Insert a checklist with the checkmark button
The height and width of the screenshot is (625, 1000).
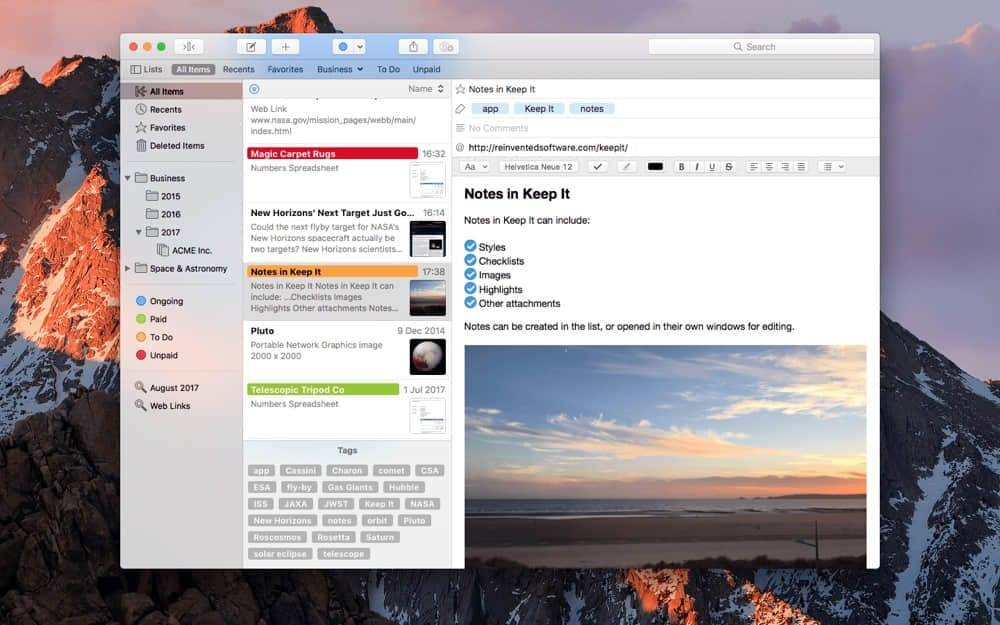click(x=598, y=166)
